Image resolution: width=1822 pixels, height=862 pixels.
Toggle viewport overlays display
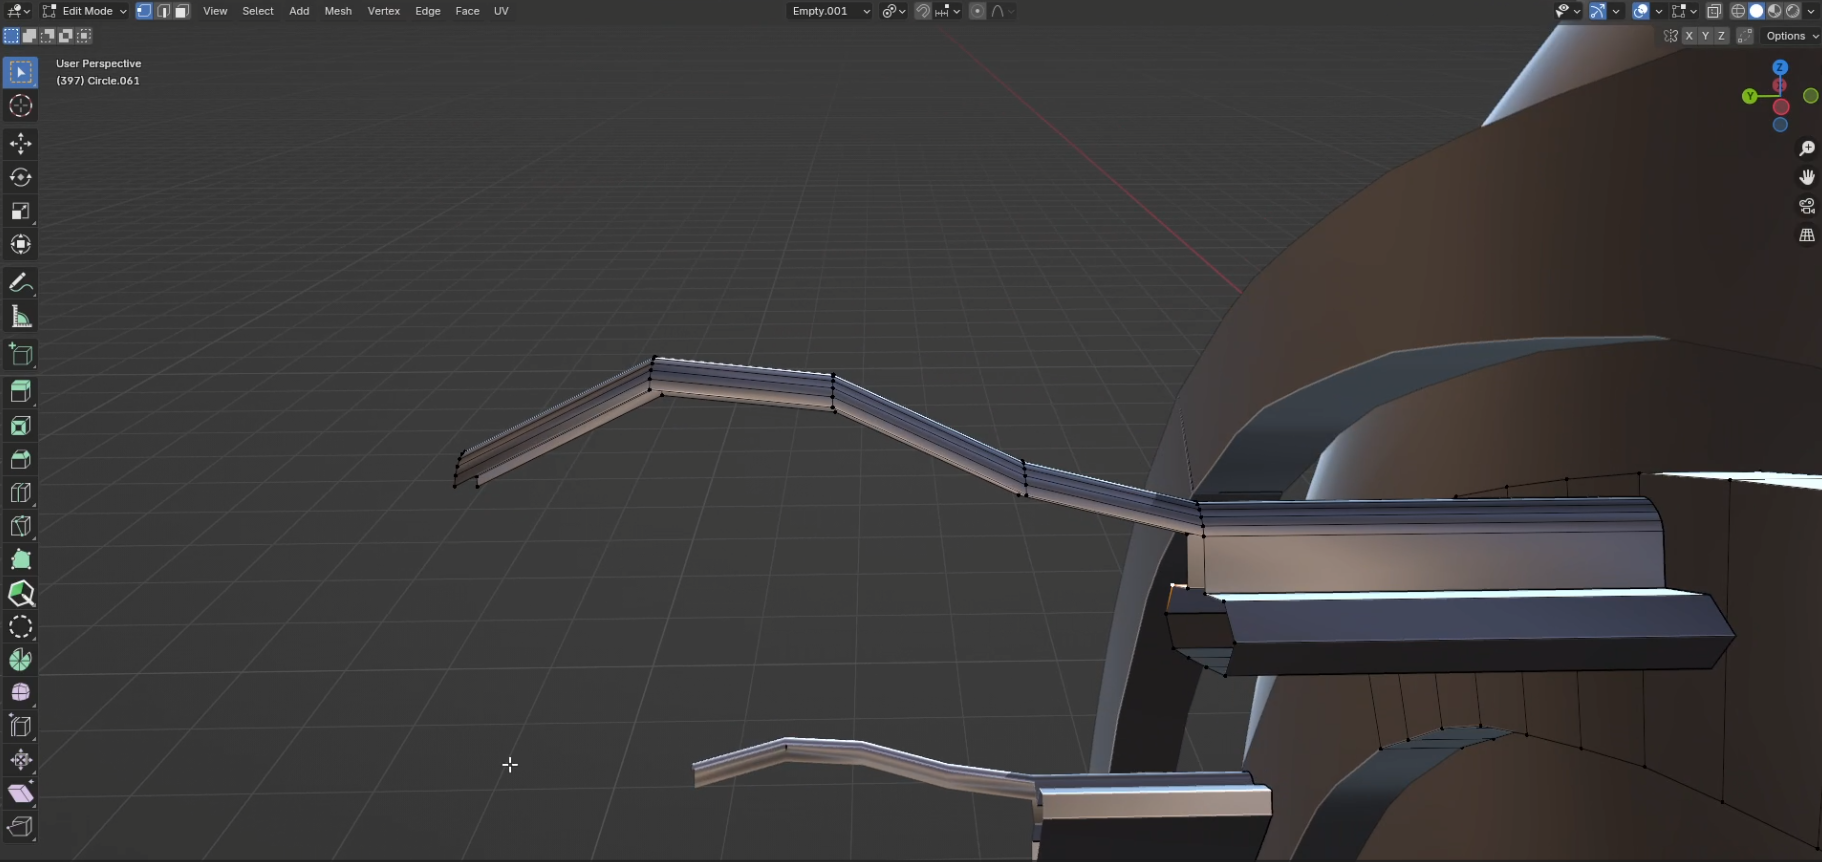(1641, 11)
